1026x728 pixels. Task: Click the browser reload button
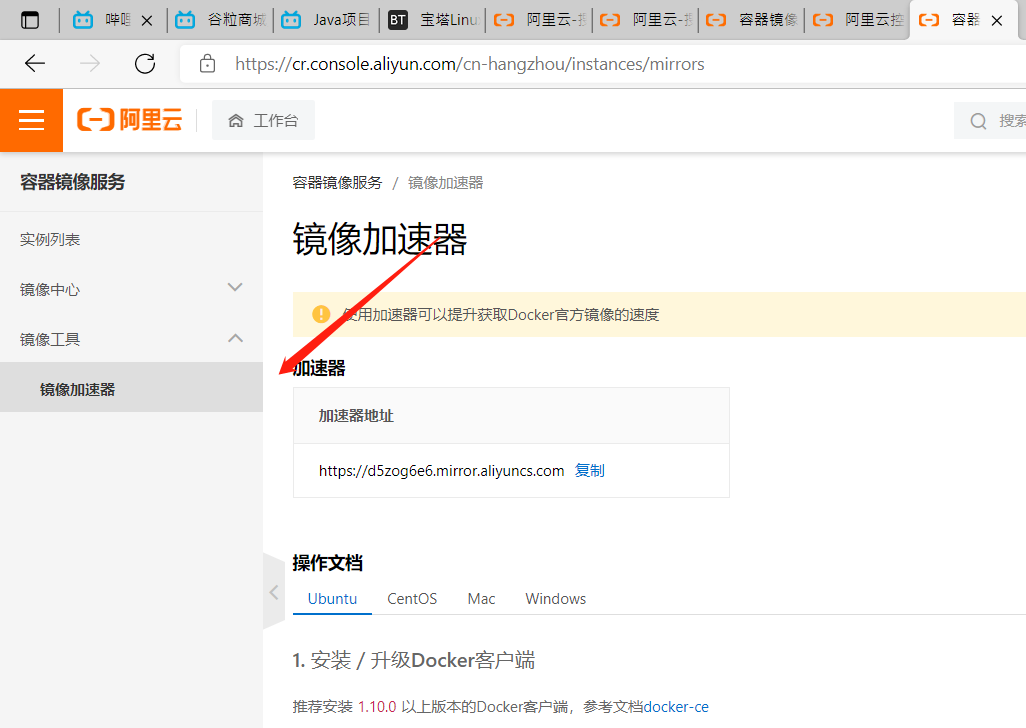pyautogui.click(x=144, y=63)
